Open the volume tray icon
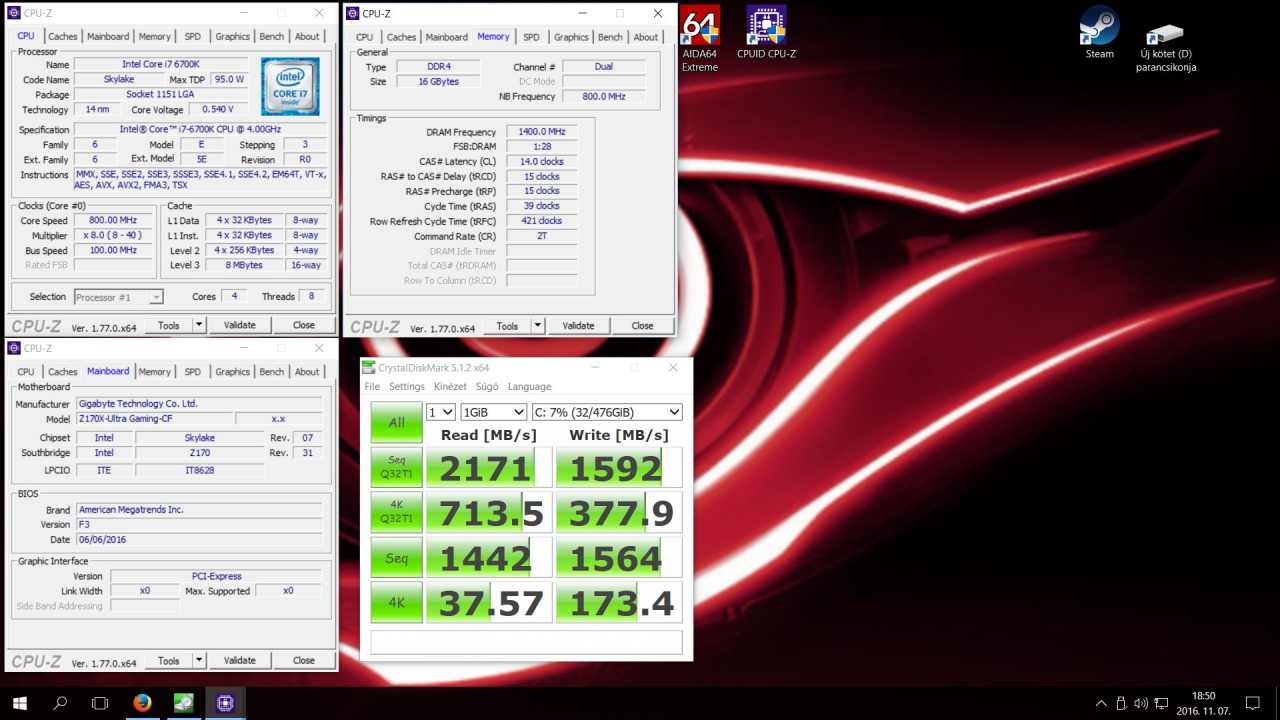This screenshot has width=1280, height=720. tap(1141, 703)
